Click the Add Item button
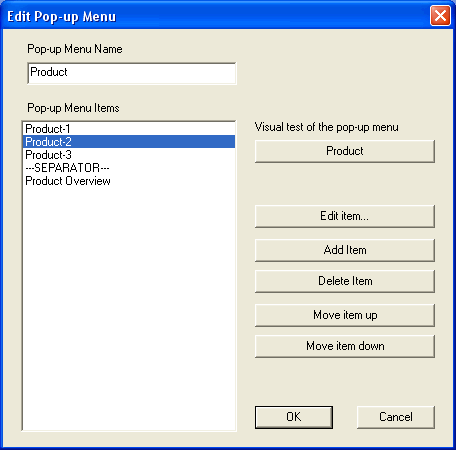The height and width of the screenshot is (450, 456). click(x=345, y=250)
